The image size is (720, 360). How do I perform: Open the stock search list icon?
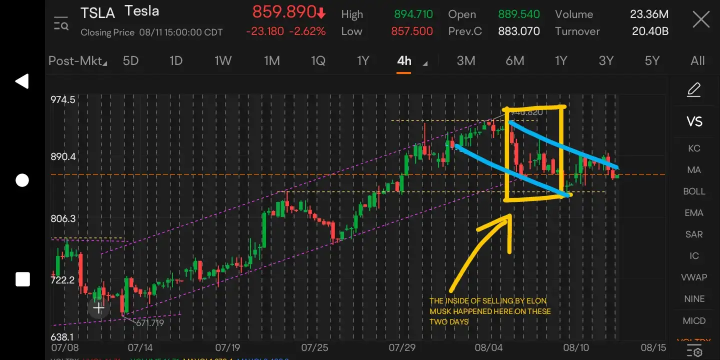(x=61, y=23)
